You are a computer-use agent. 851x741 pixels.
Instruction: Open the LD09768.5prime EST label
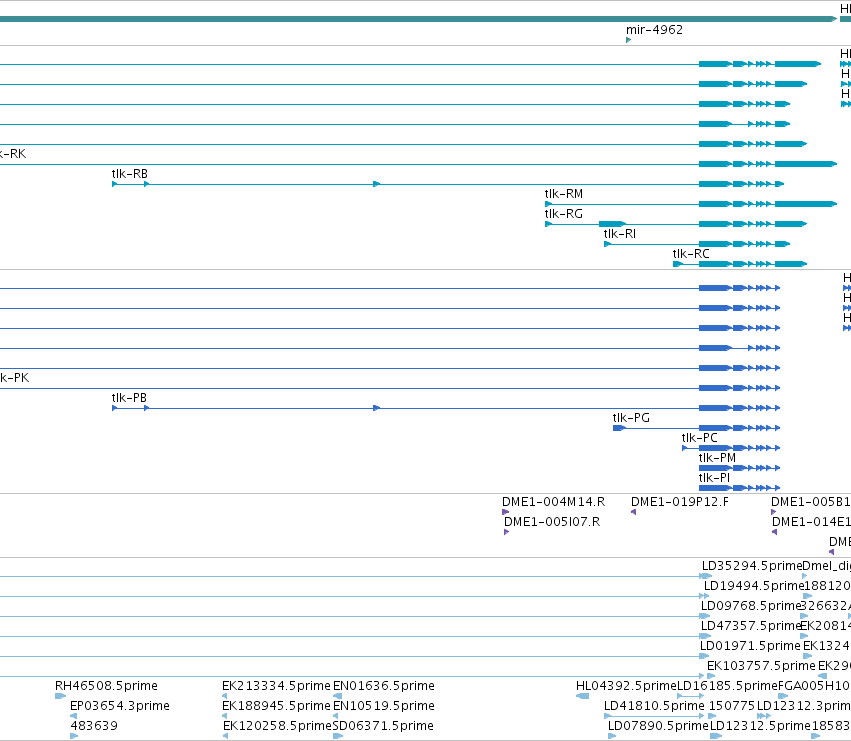click(x=751, y=606)
